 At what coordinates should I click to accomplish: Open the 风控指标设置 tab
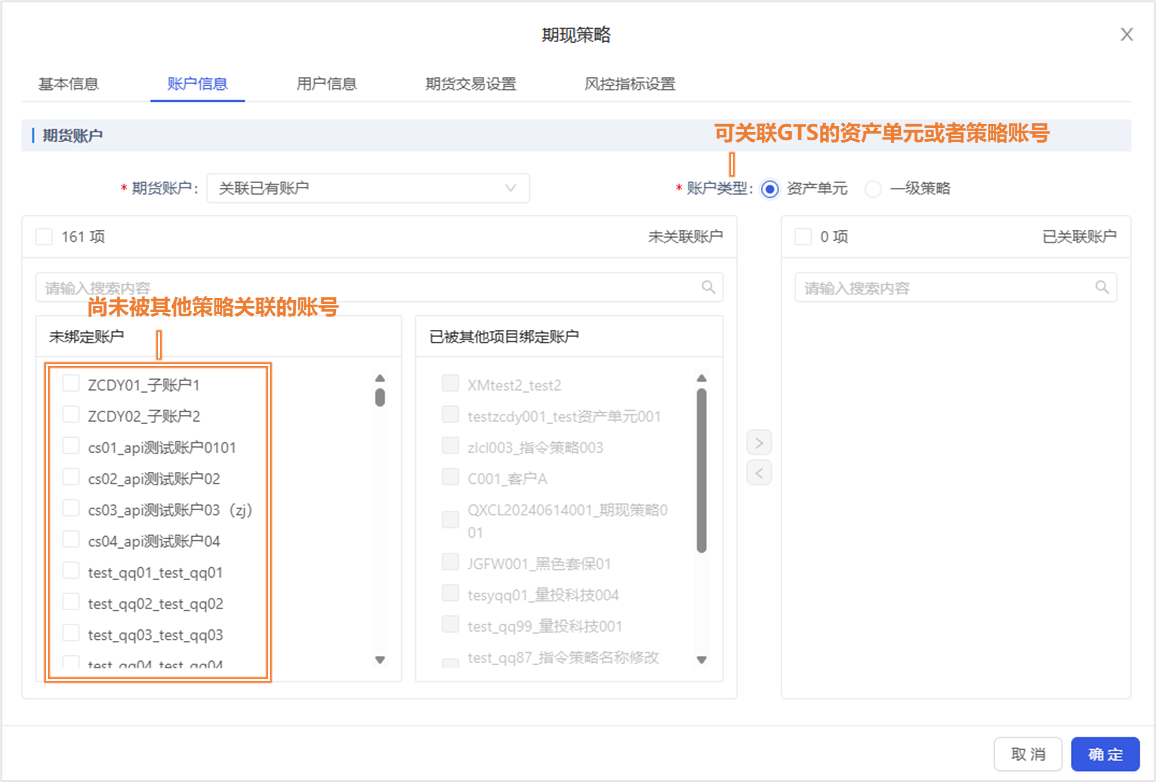coord(629,84)
